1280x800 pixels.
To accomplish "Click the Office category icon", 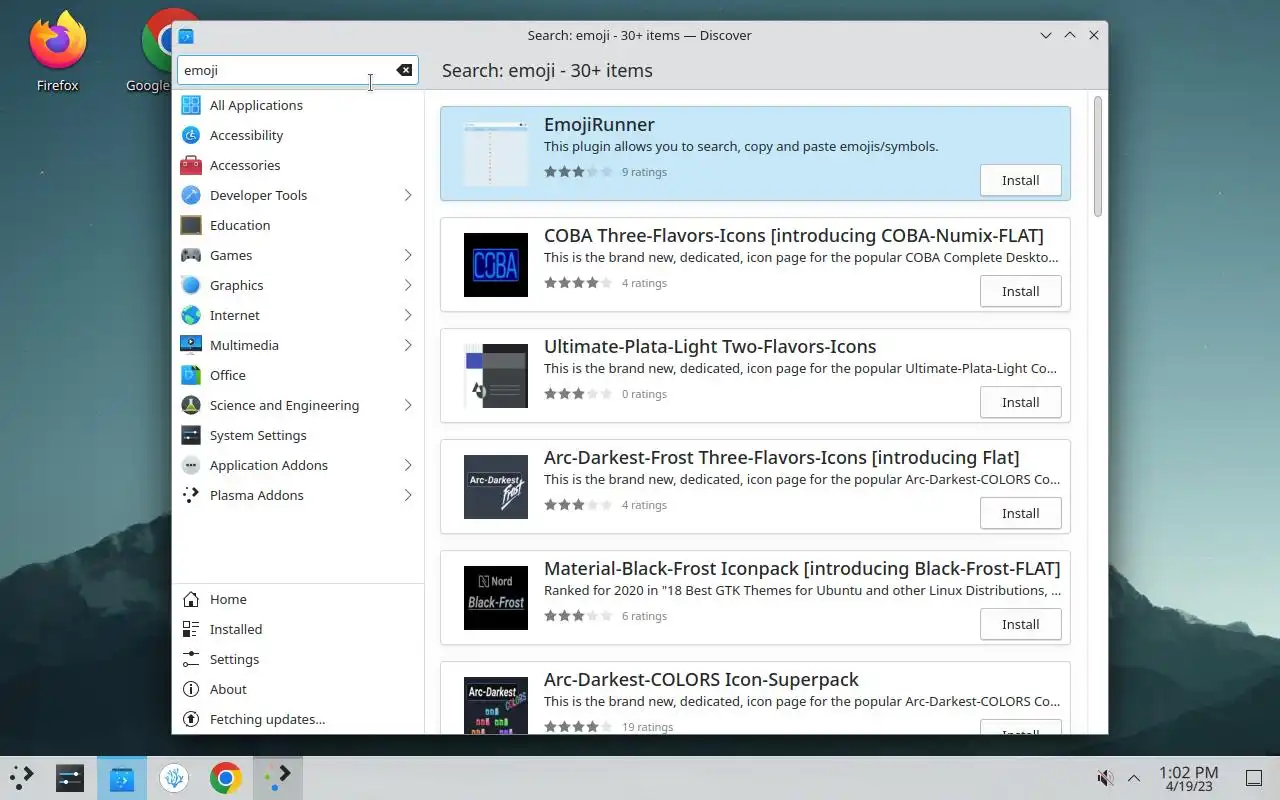I will [x=191, y=375].
